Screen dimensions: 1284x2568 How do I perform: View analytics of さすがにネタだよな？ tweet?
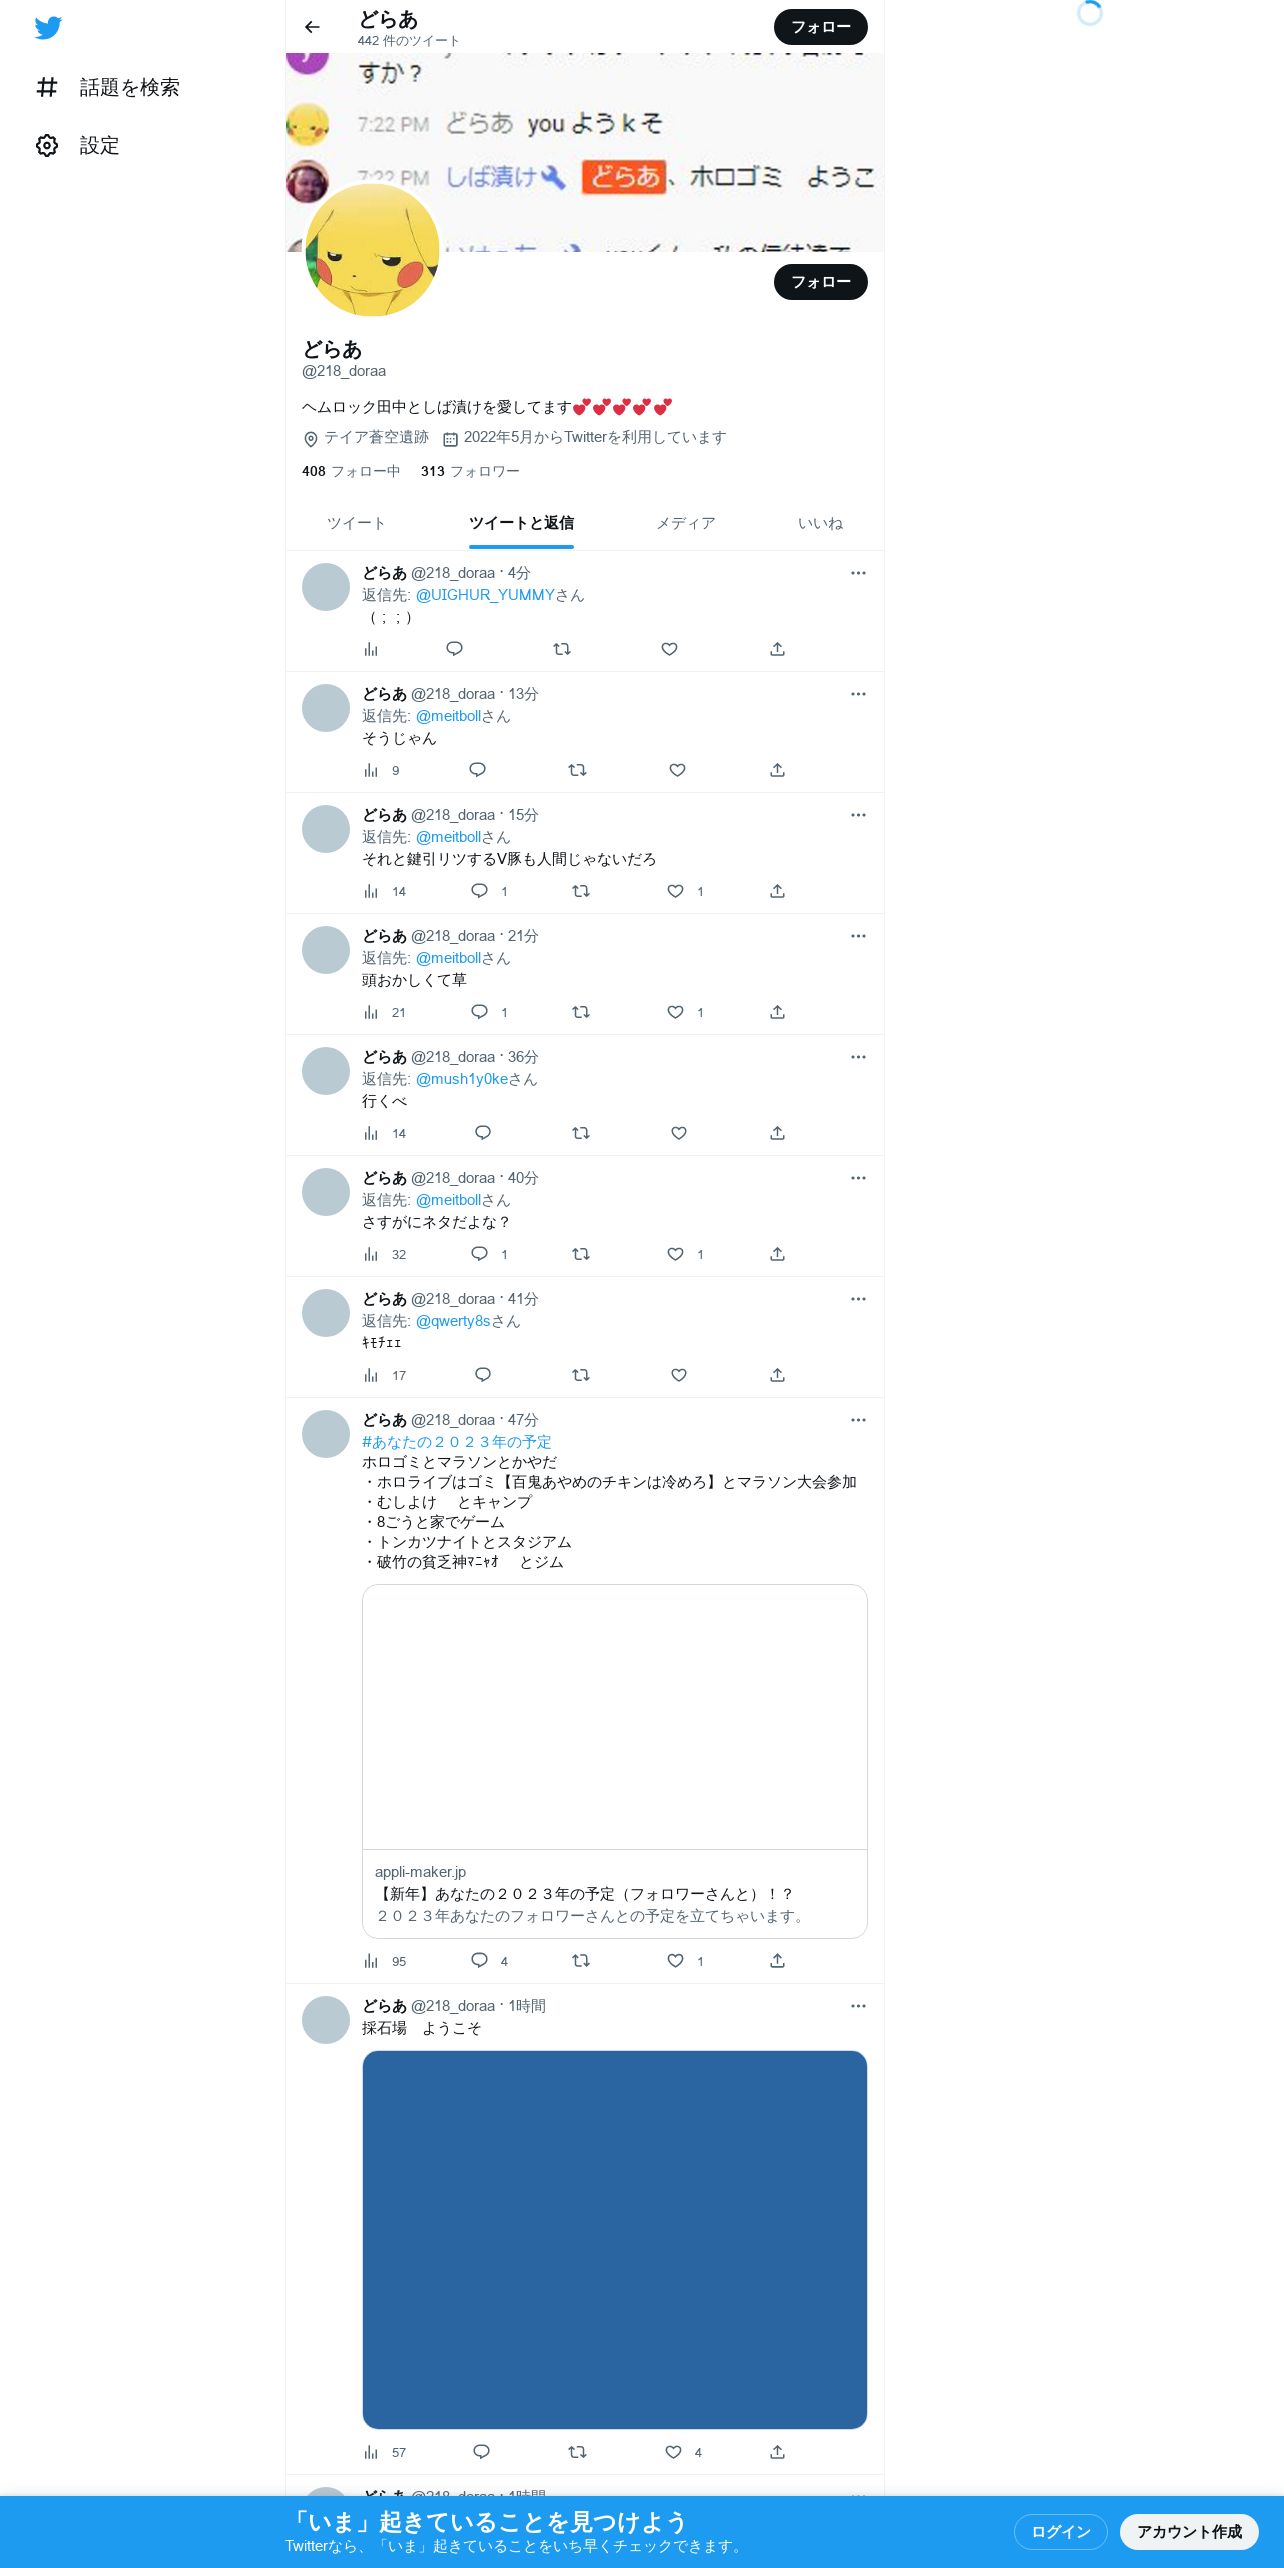385,1254
